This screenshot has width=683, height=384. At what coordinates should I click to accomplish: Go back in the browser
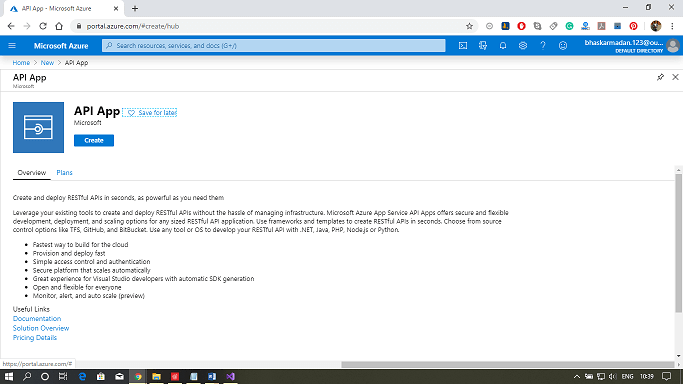pyautogui.click(x=11, y=26)
